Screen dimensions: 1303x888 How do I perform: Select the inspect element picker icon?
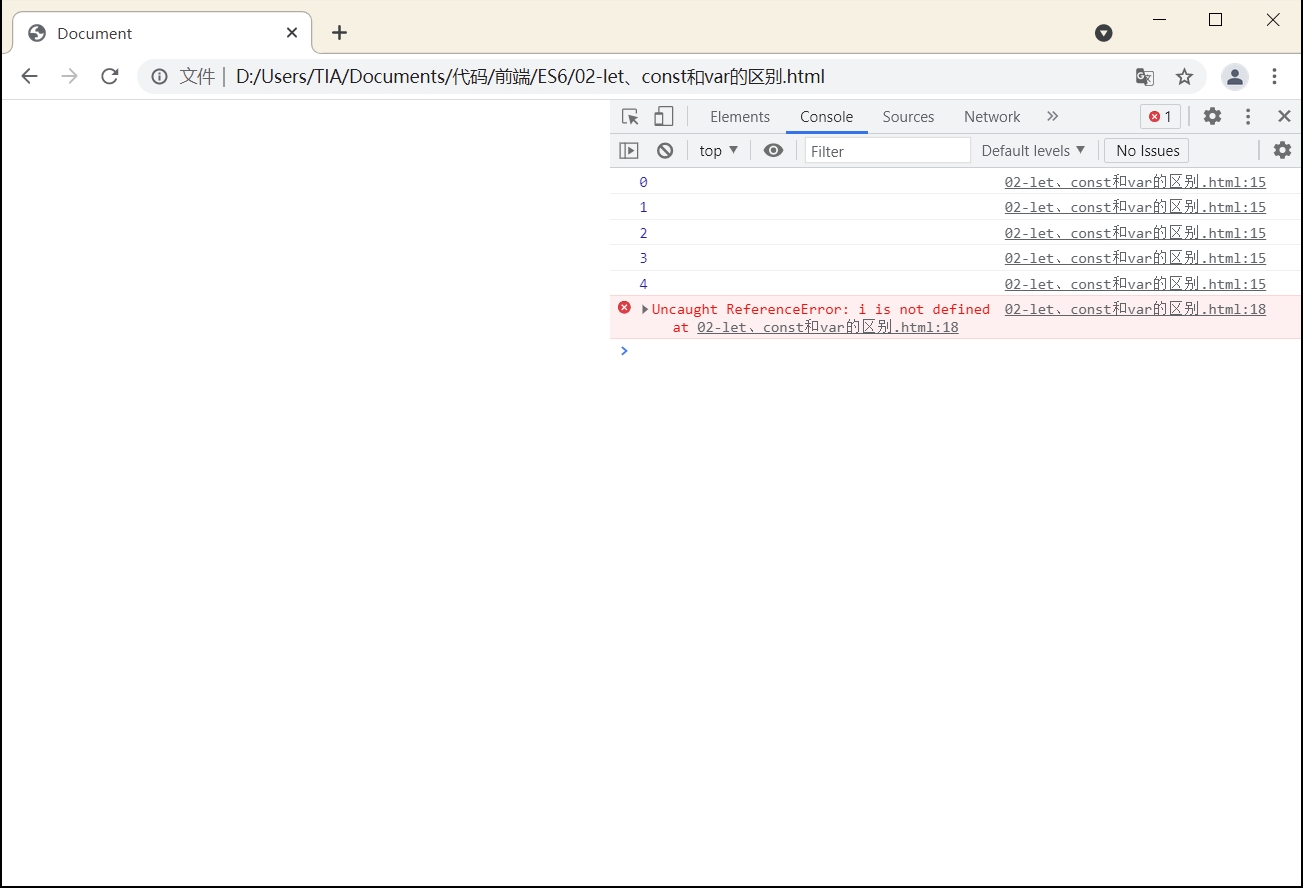[x=630, y=117]
